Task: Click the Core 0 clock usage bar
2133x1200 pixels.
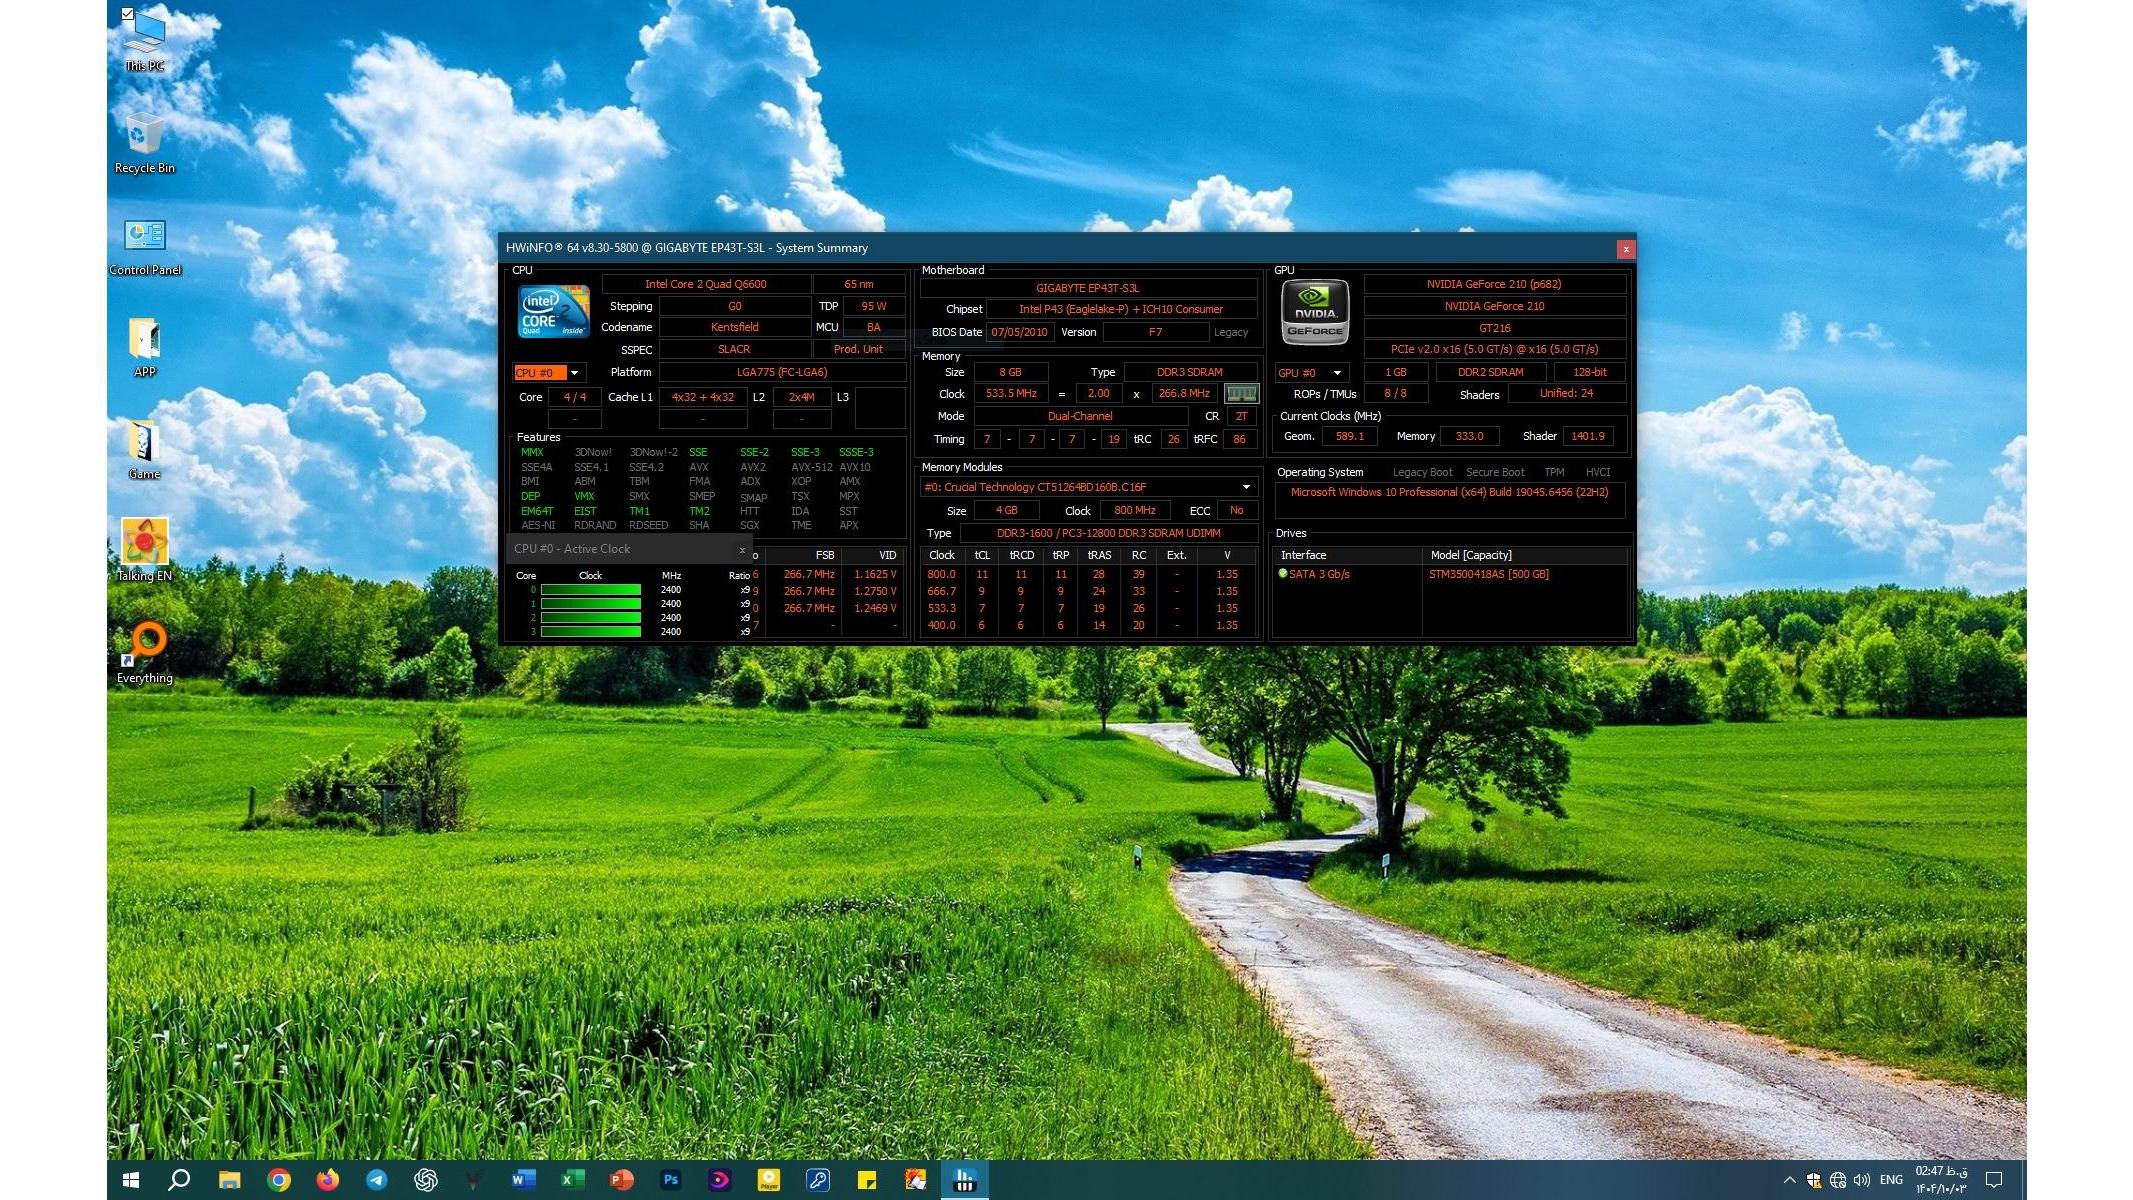Action: point(591,590)
